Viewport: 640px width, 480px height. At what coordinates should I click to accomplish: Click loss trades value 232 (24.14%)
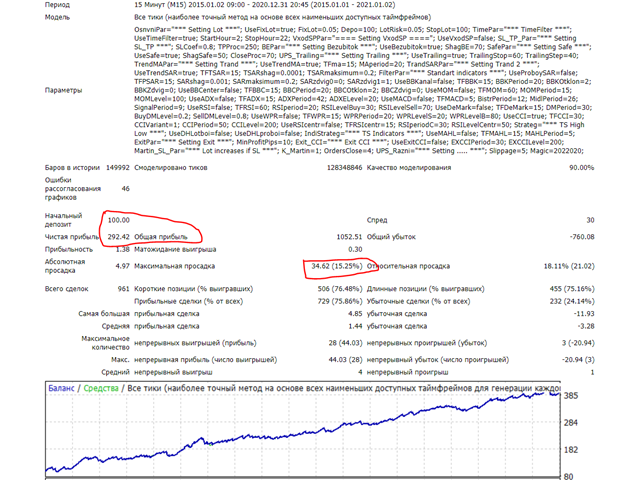[x=572, y=302]
